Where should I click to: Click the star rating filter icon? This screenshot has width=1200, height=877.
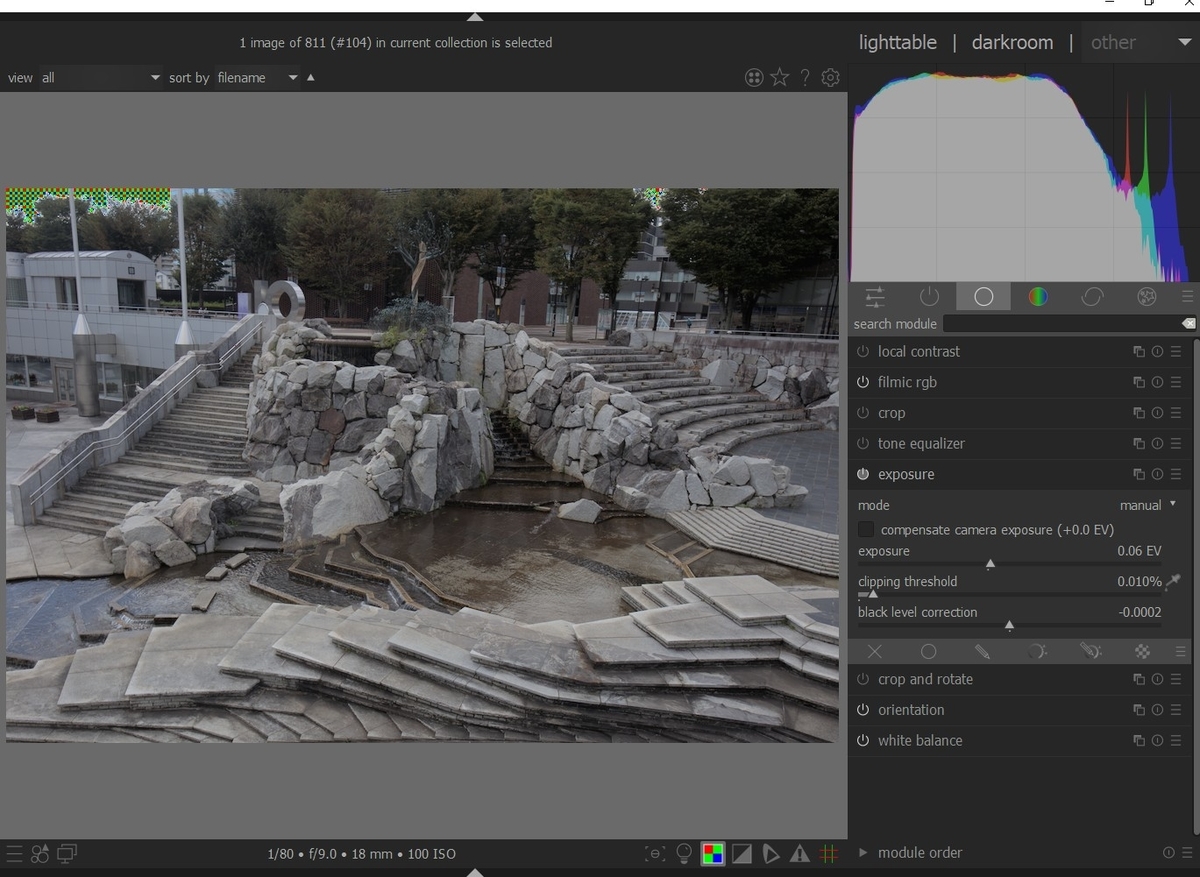[780, 77]
